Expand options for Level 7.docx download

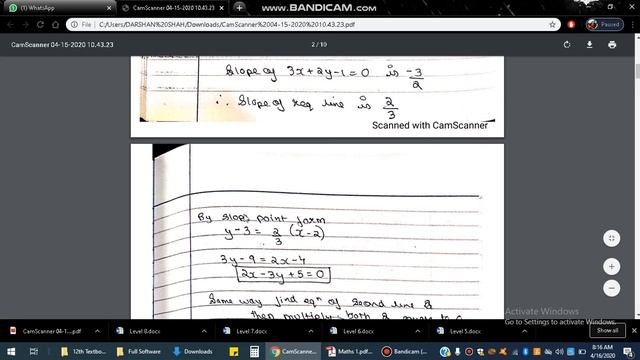point(311,331)
